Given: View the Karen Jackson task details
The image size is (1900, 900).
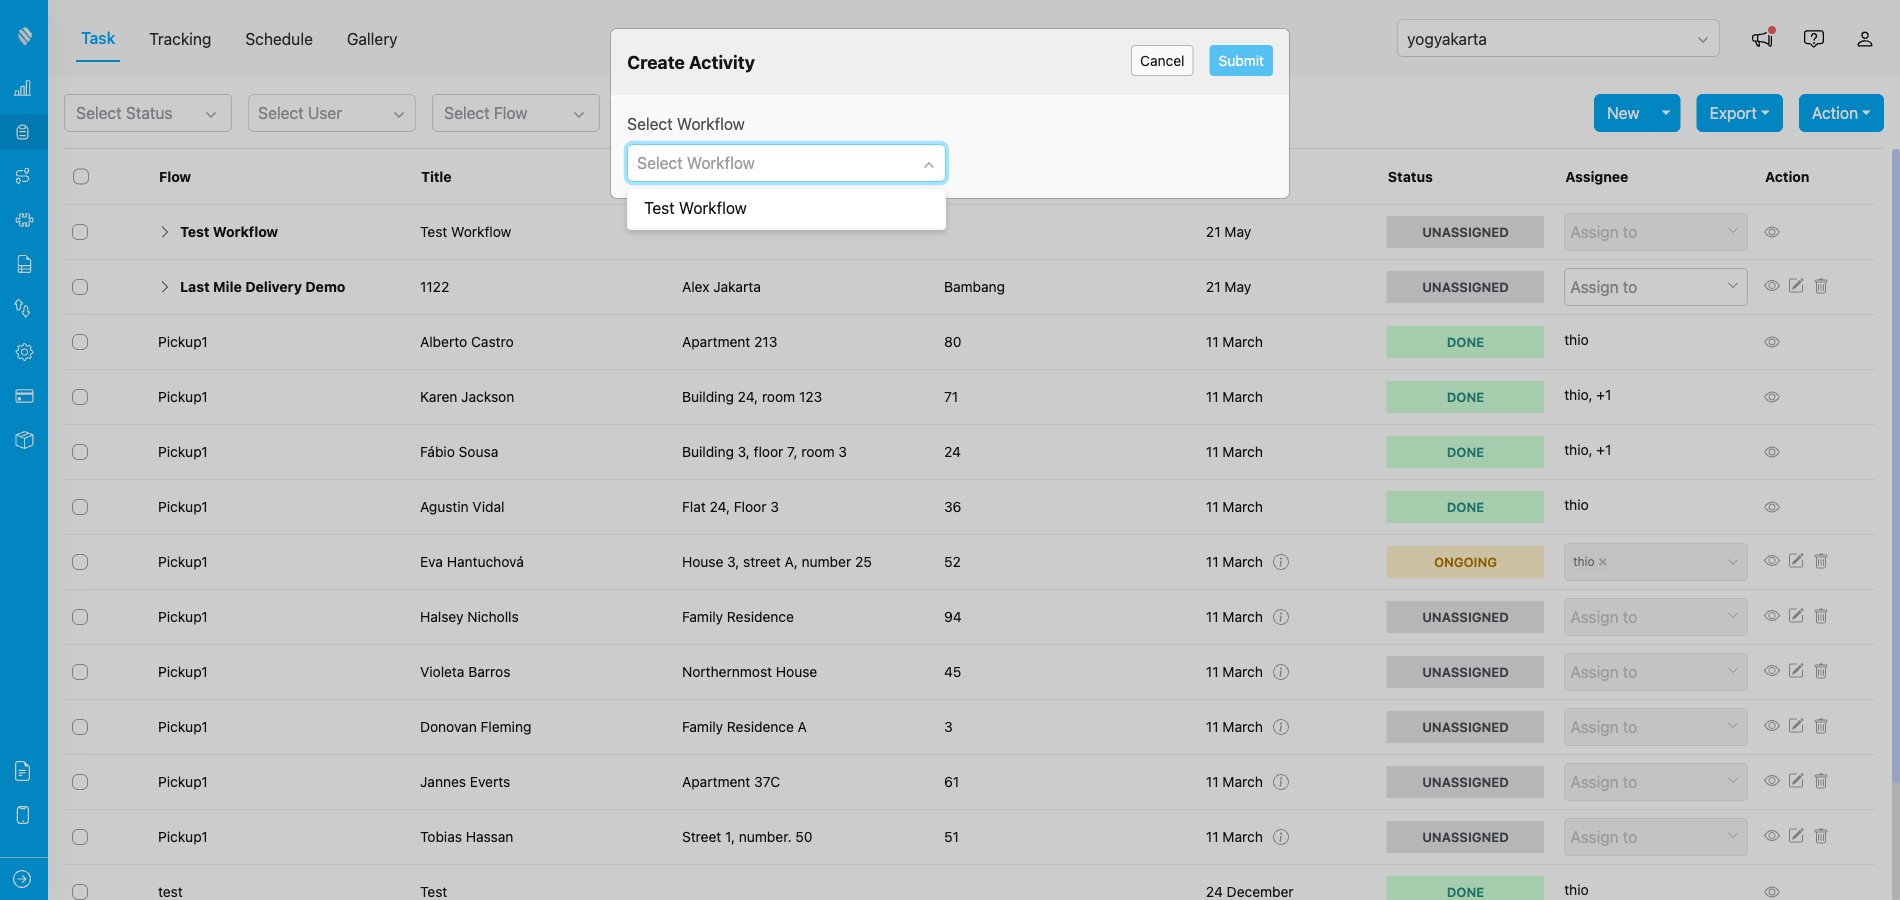Looking at the screenshot, I should click(x=1772, y=397).
